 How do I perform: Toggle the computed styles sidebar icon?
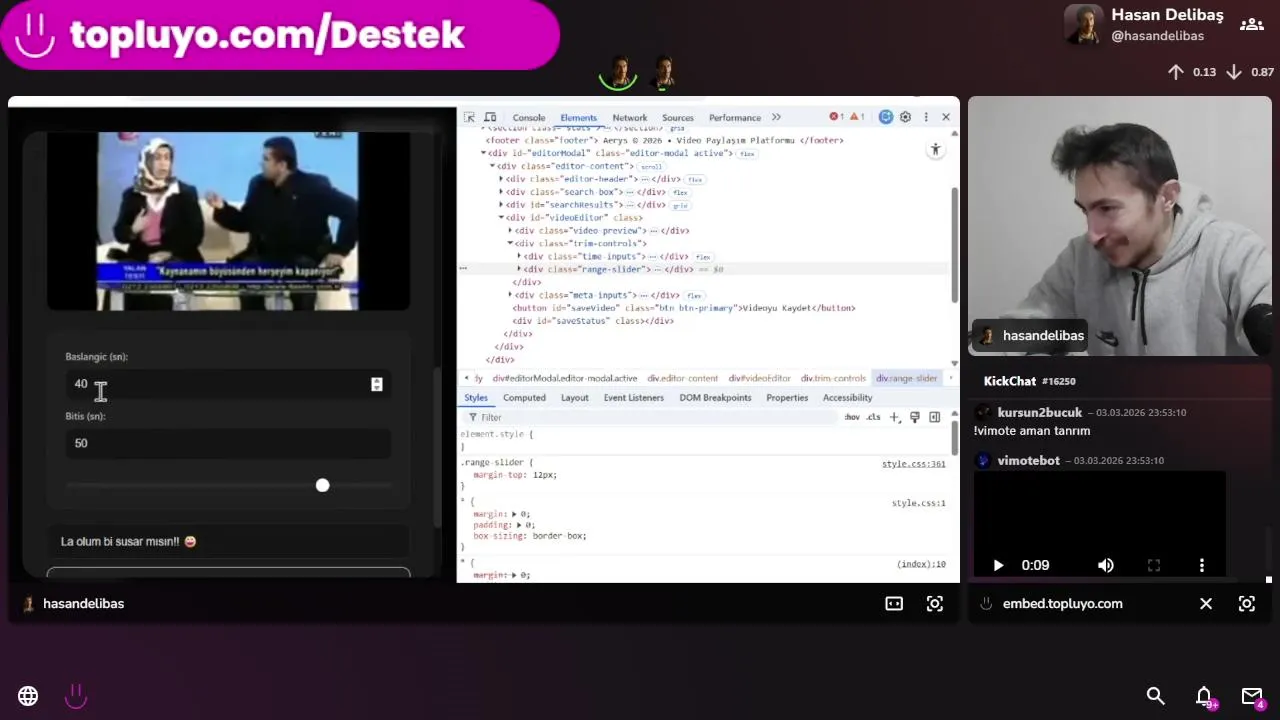click(934, 417)
